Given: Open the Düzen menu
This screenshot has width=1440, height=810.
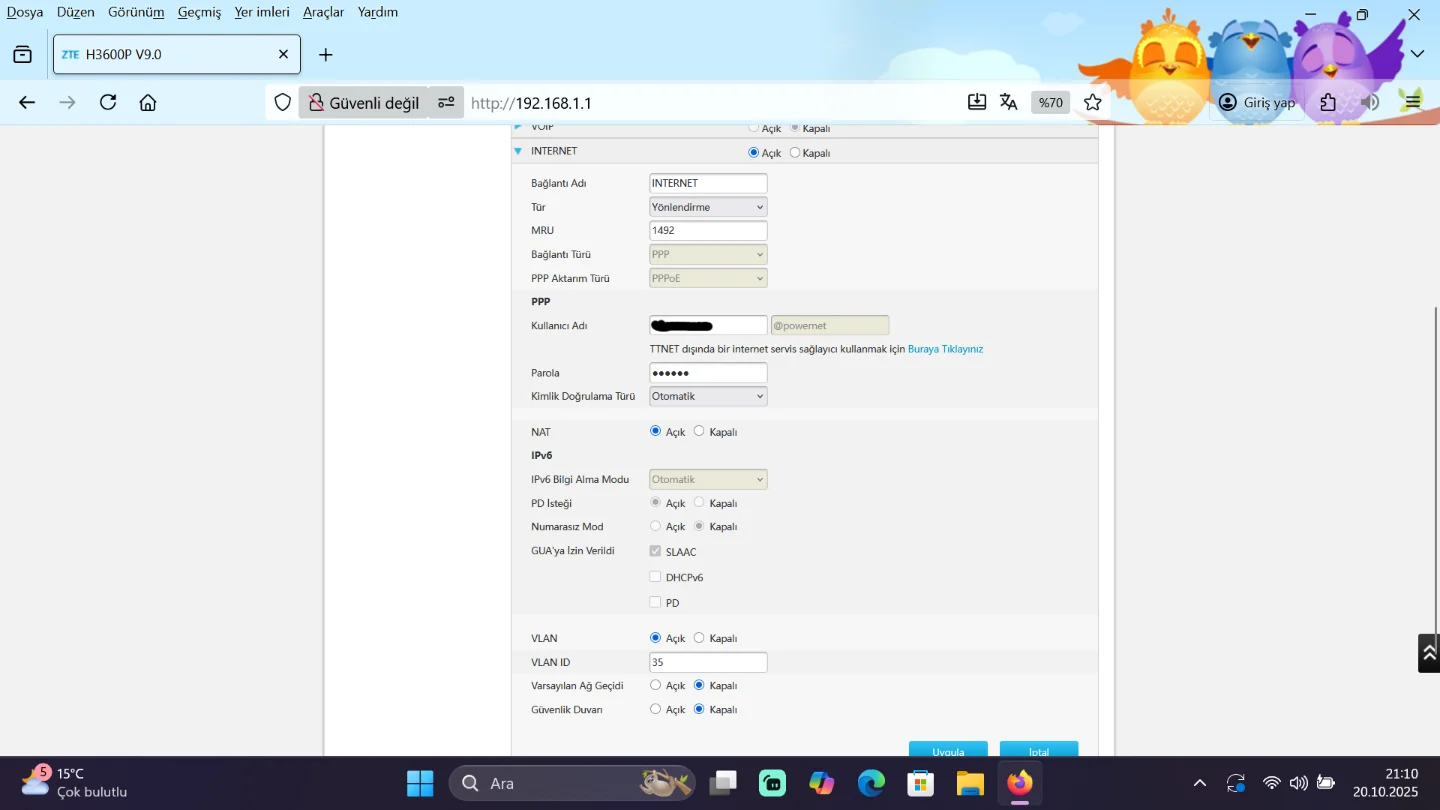Looking at the screenshot, I should tap(75, 12).
